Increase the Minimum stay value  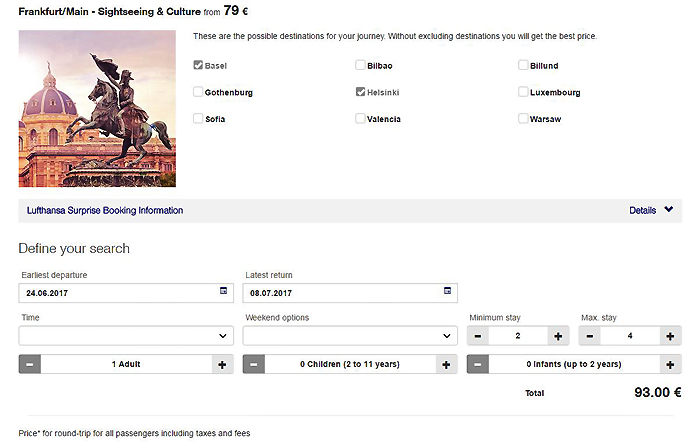coord(558,336)
